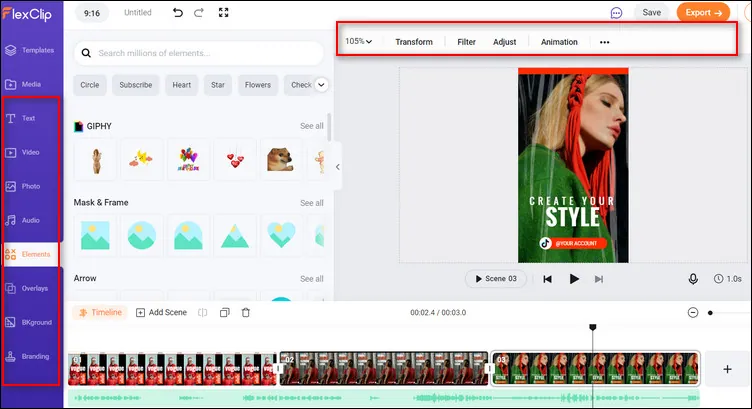The image size is (752, 409).
Task: Click the redo arrow icon
Action: 199,12
